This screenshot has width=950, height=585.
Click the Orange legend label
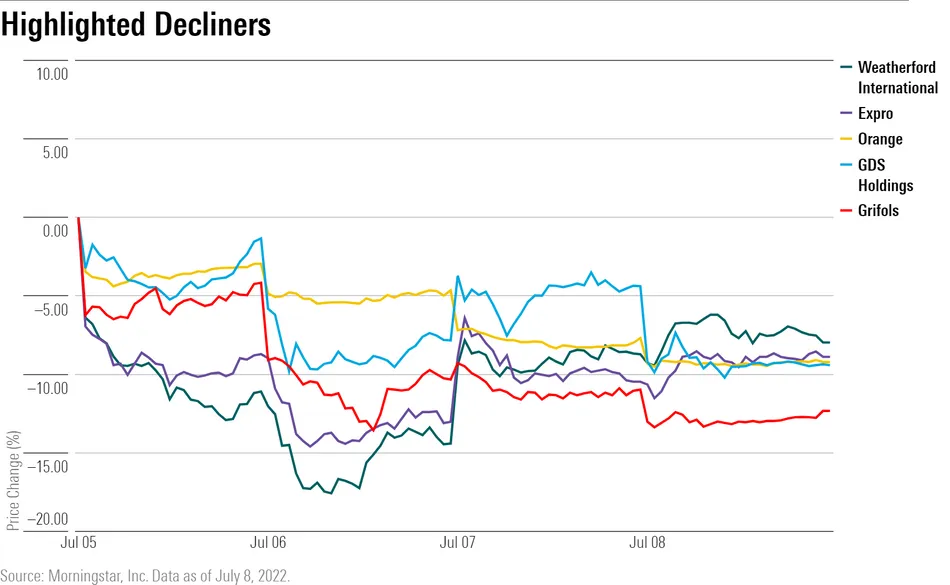880,139
